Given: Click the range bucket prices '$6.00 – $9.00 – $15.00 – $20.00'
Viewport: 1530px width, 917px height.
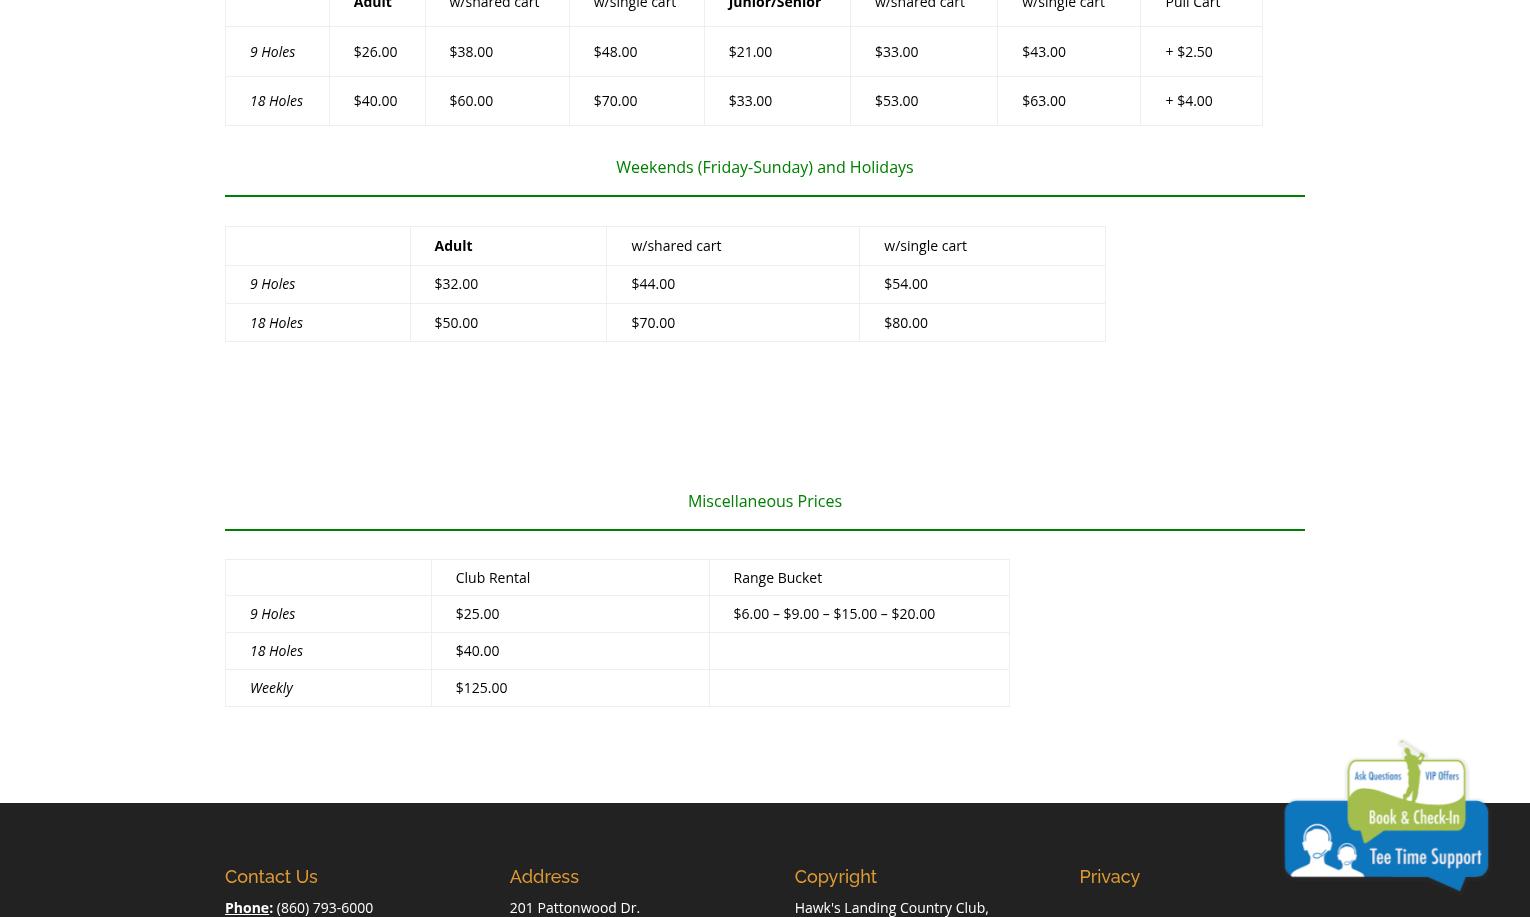Looking at the screenshot, I should (x=834, y=613).
